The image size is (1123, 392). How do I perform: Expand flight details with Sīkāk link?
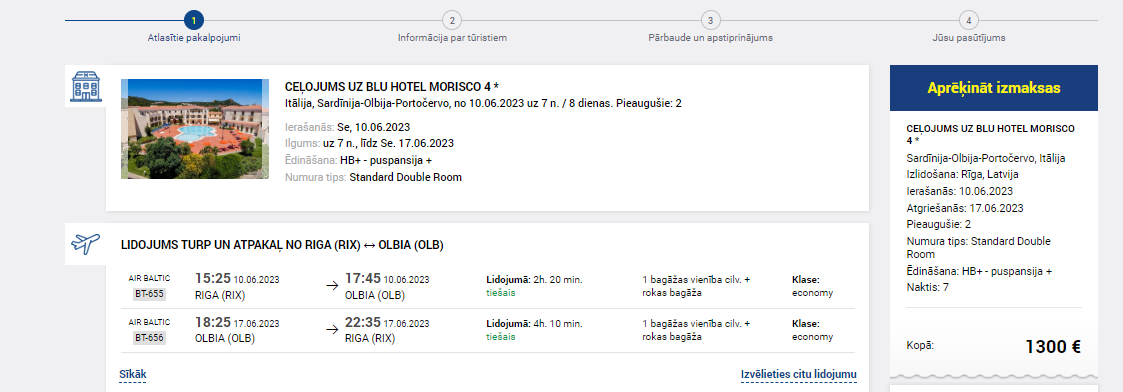point(132,374)
